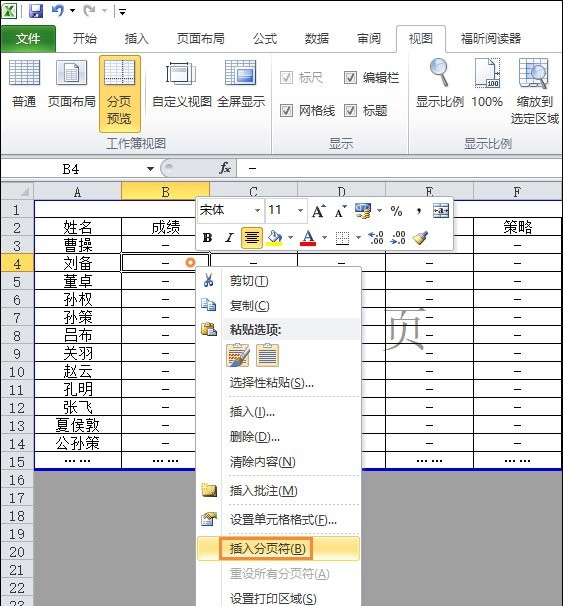The image size is (563, 606).
Task: Decrease font size in mini toolbar
Action: [x=340, y=211]
